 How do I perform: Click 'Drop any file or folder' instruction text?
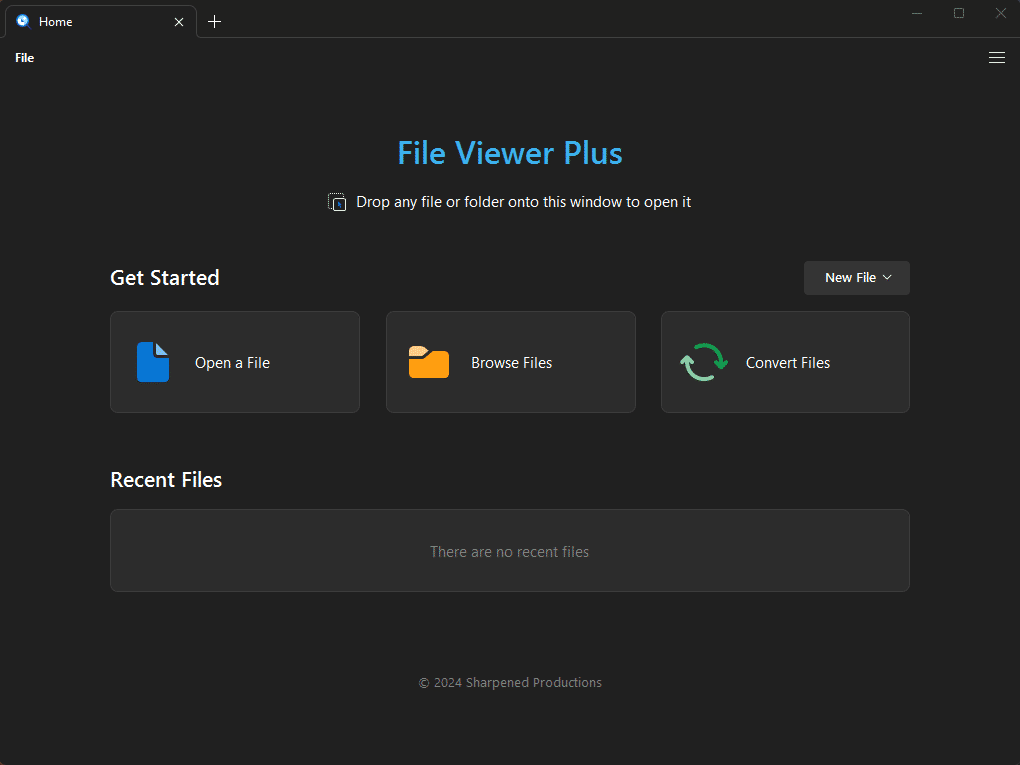[x=524, y=202]
